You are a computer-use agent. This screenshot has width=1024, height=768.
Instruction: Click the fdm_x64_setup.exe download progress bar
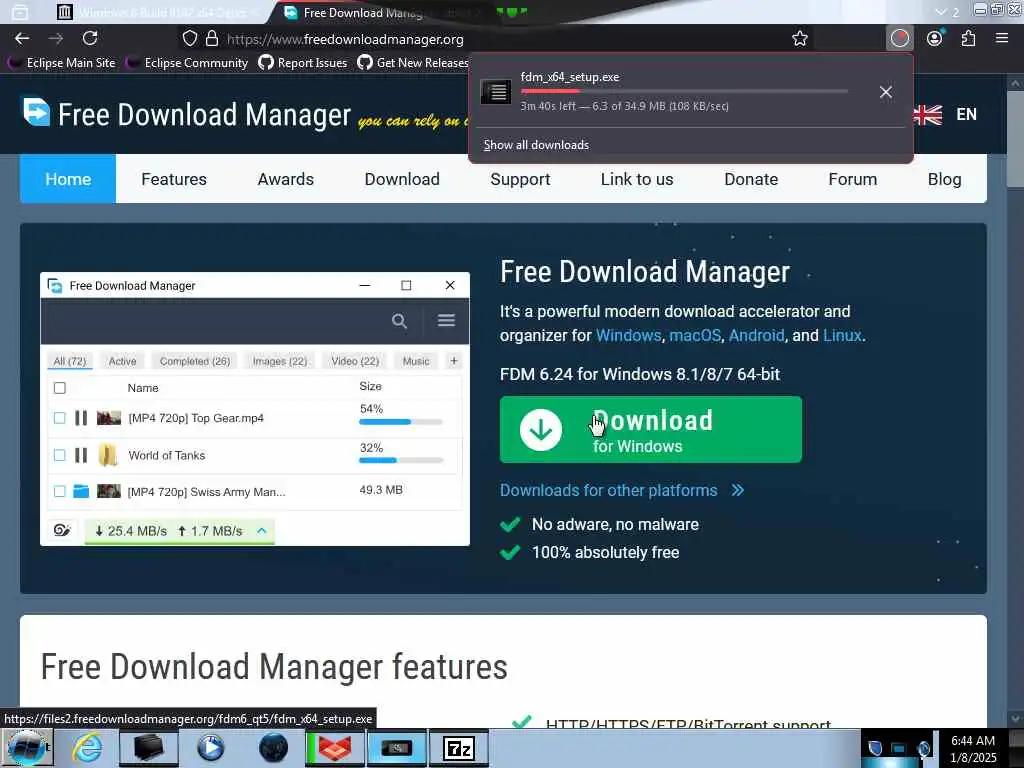click(684, 91)
